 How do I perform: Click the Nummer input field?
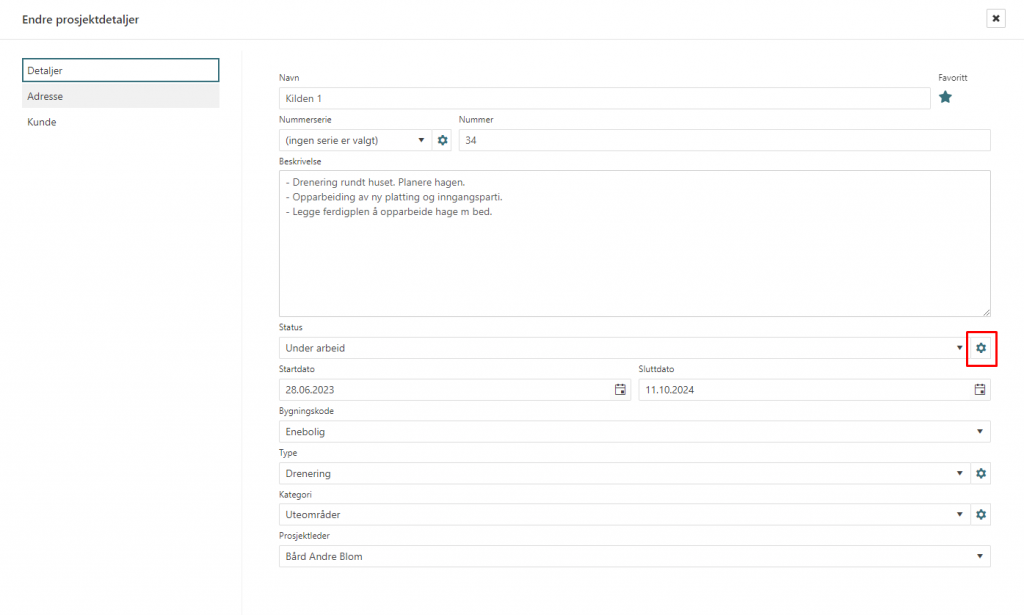(x=724, y=140)
